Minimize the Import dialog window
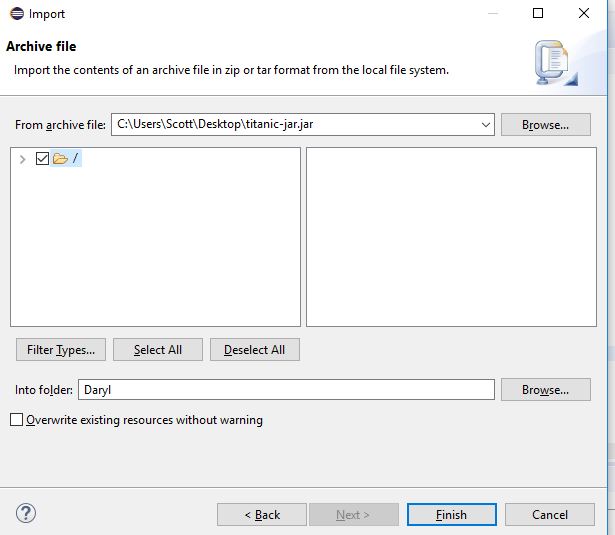The width and height of the screenshot is (615, 535). [x=493, y=13]
